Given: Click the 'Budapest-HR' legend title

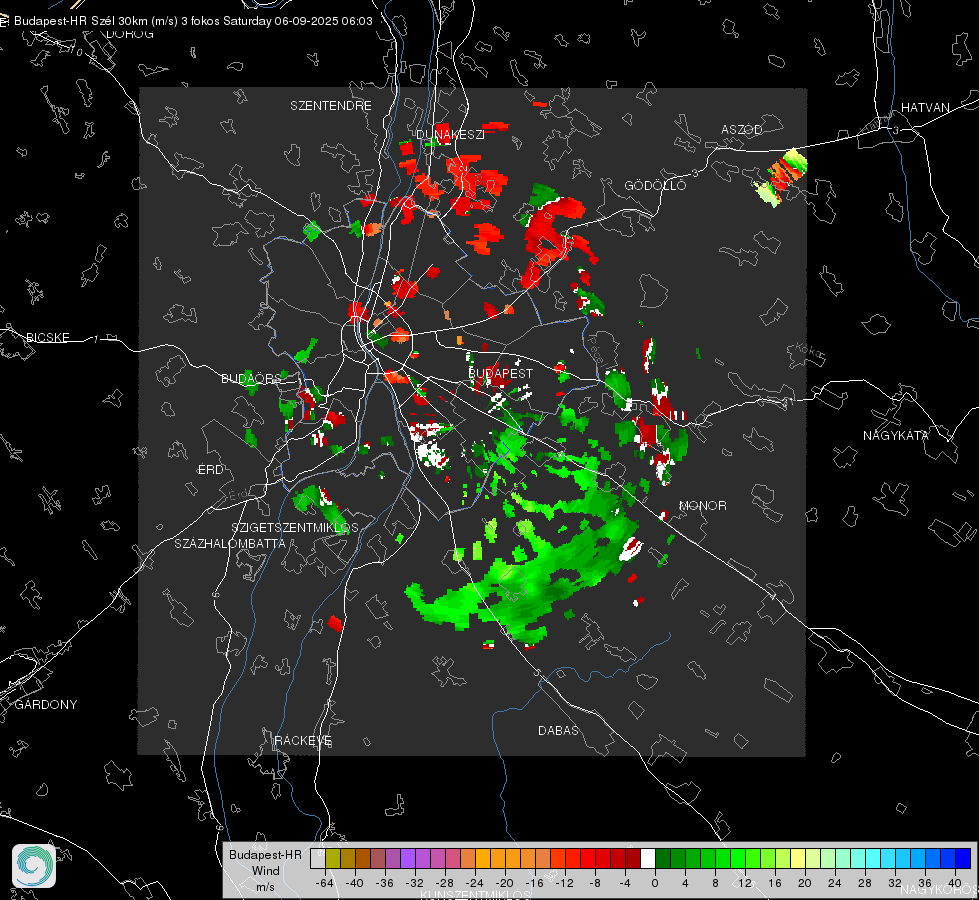Looking at the screenshot, I should coord(265,854).
